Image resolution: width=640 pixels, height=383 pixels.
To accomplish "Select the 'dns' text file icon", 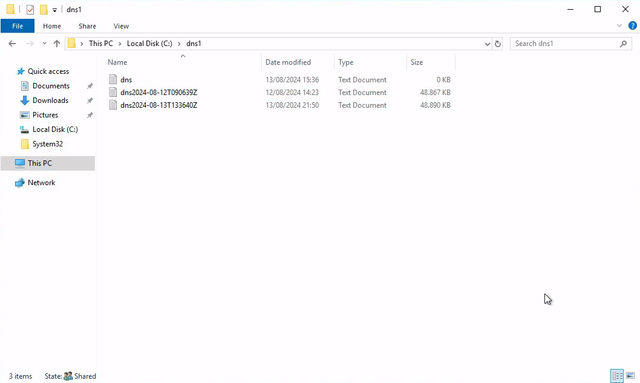I will 113,80.
